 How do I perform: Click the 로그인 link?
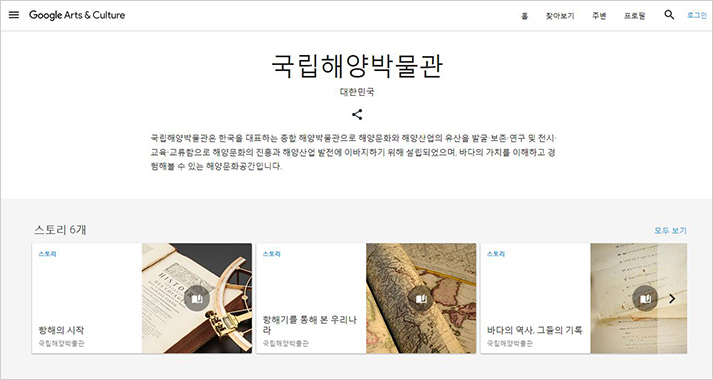697,15
